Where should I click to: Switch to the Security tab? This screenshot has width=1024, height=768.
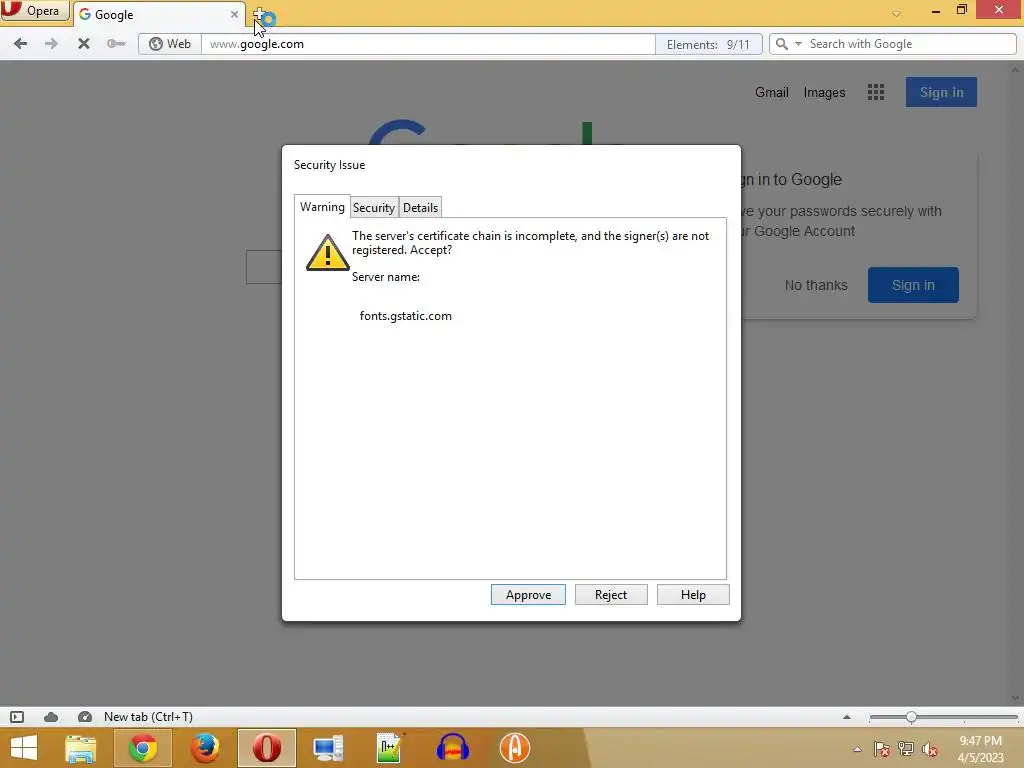(374, 208)
